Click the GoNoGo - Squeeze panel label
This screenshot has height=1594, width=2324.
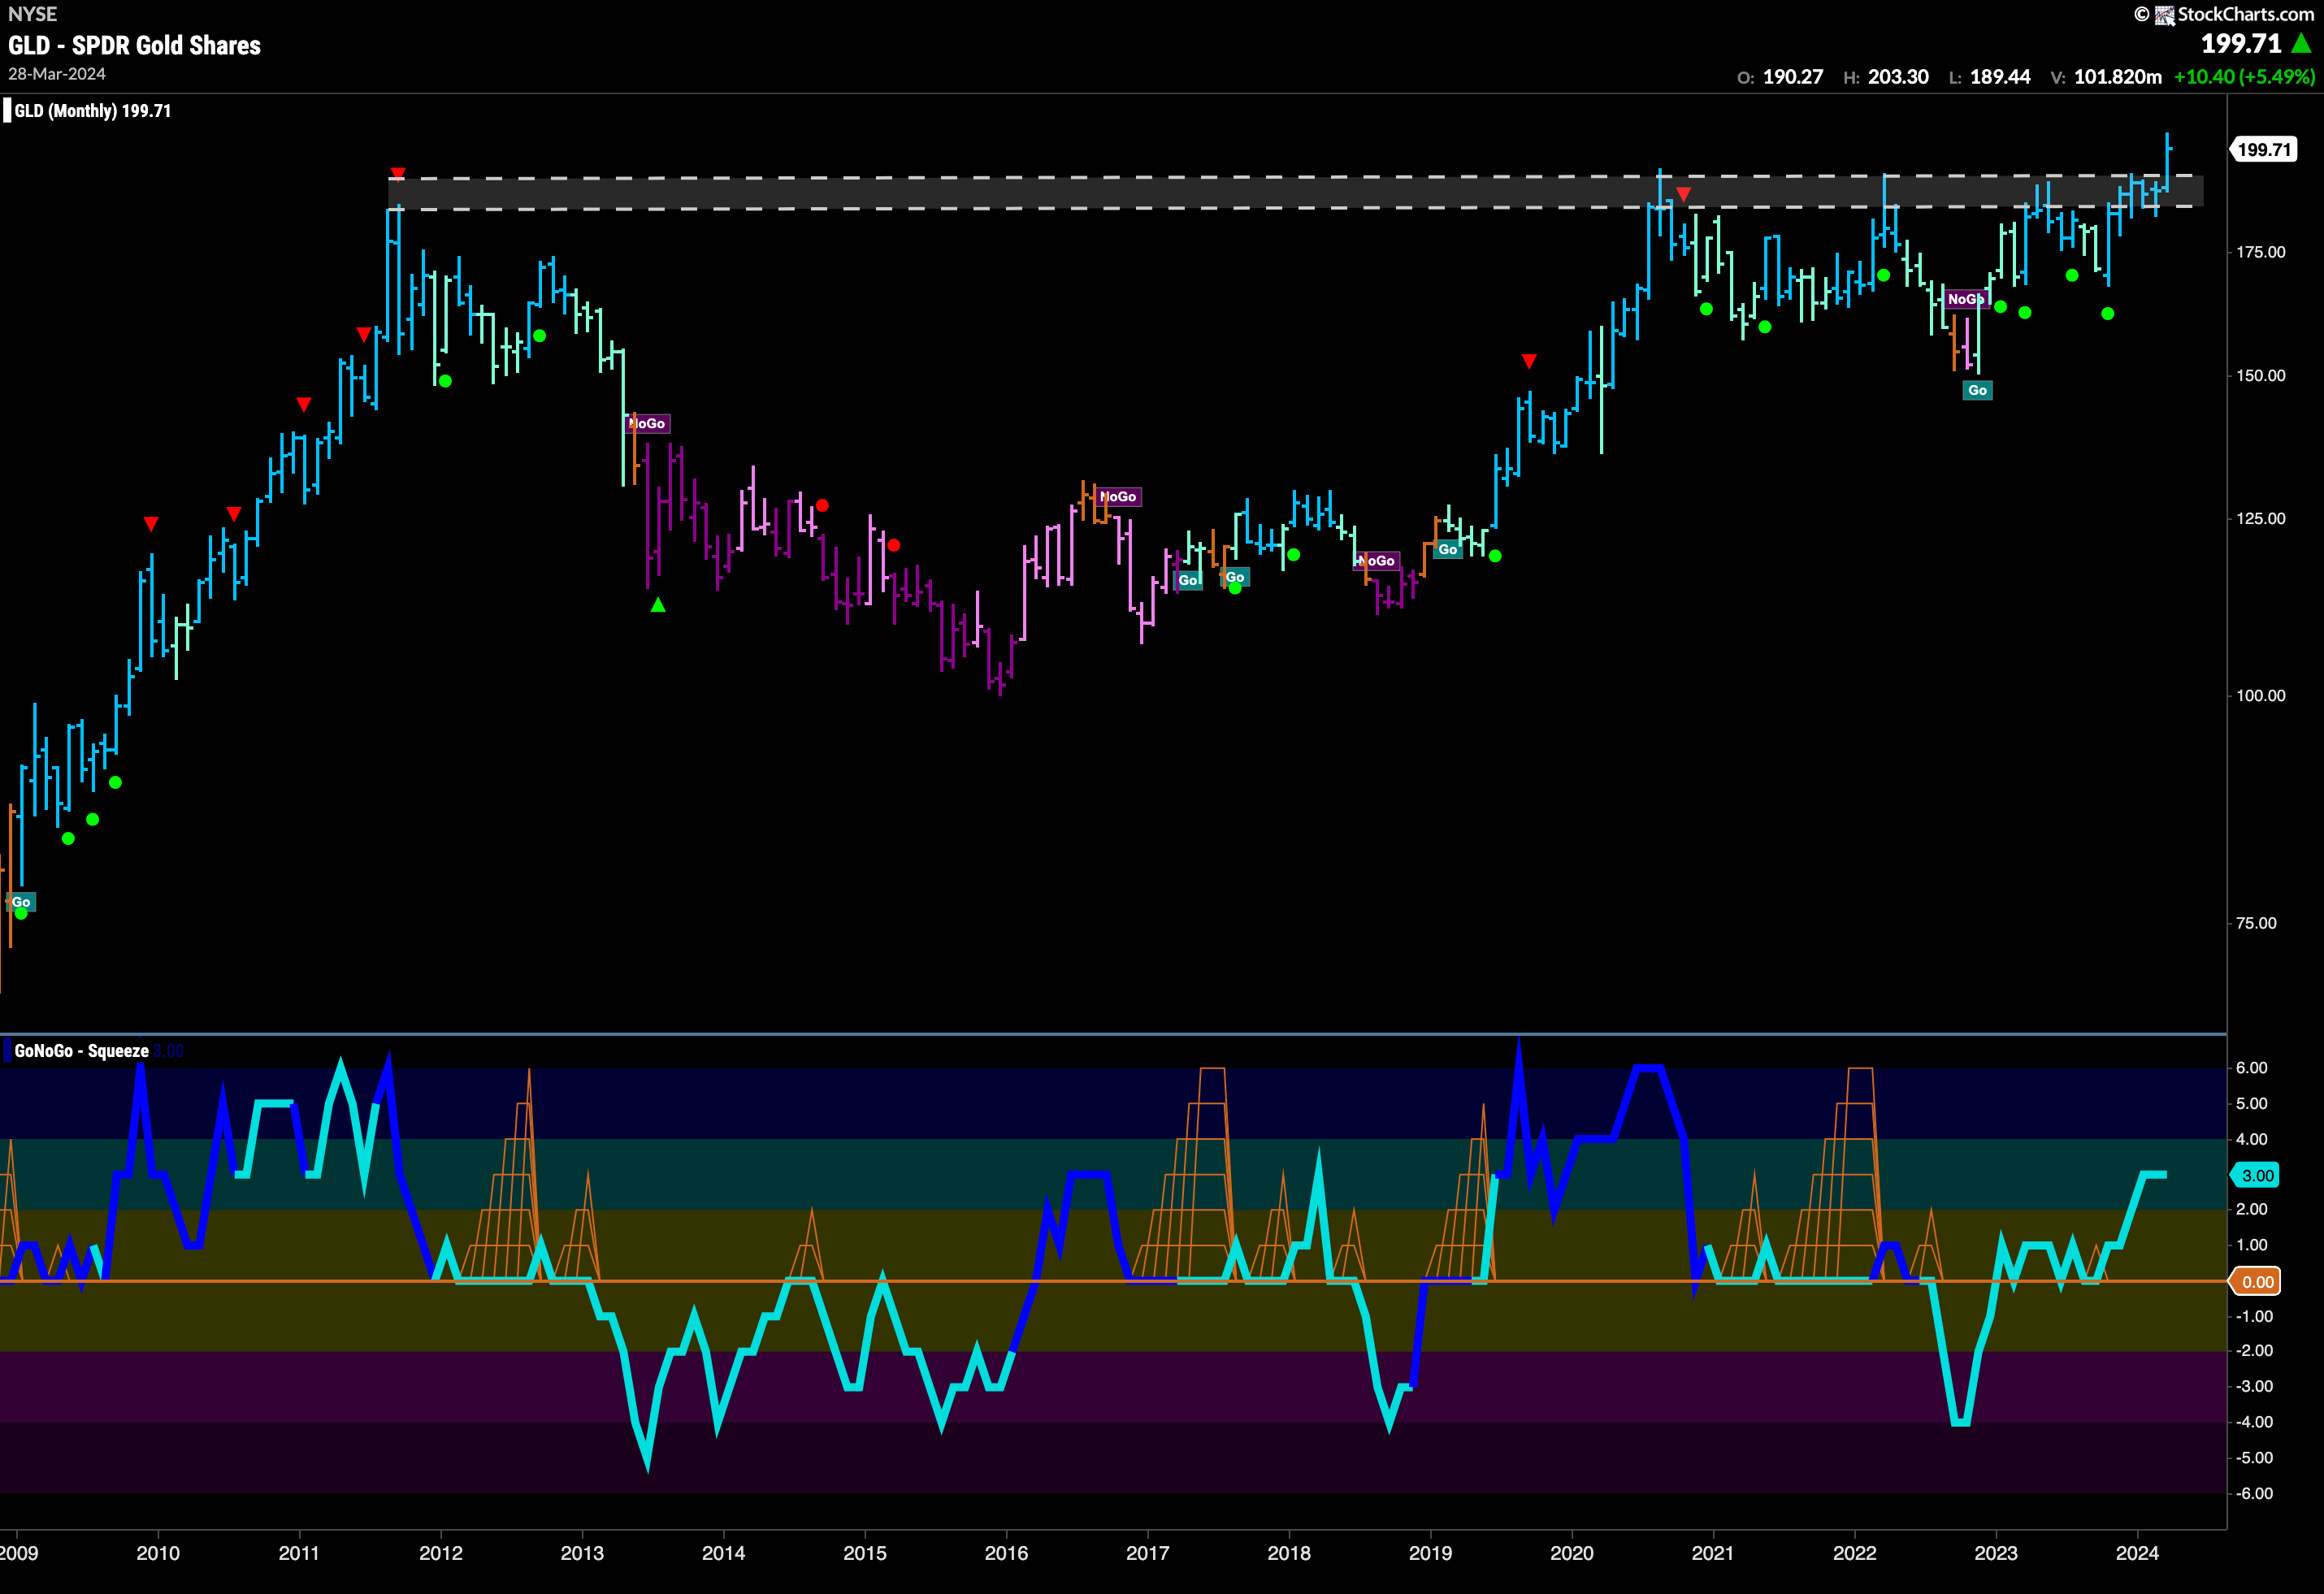(81, 1051)
